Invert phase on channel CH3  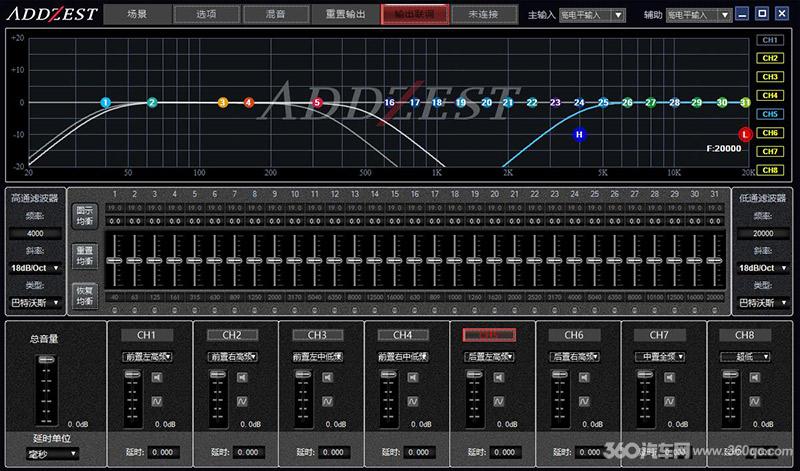[x=328, y=402]
